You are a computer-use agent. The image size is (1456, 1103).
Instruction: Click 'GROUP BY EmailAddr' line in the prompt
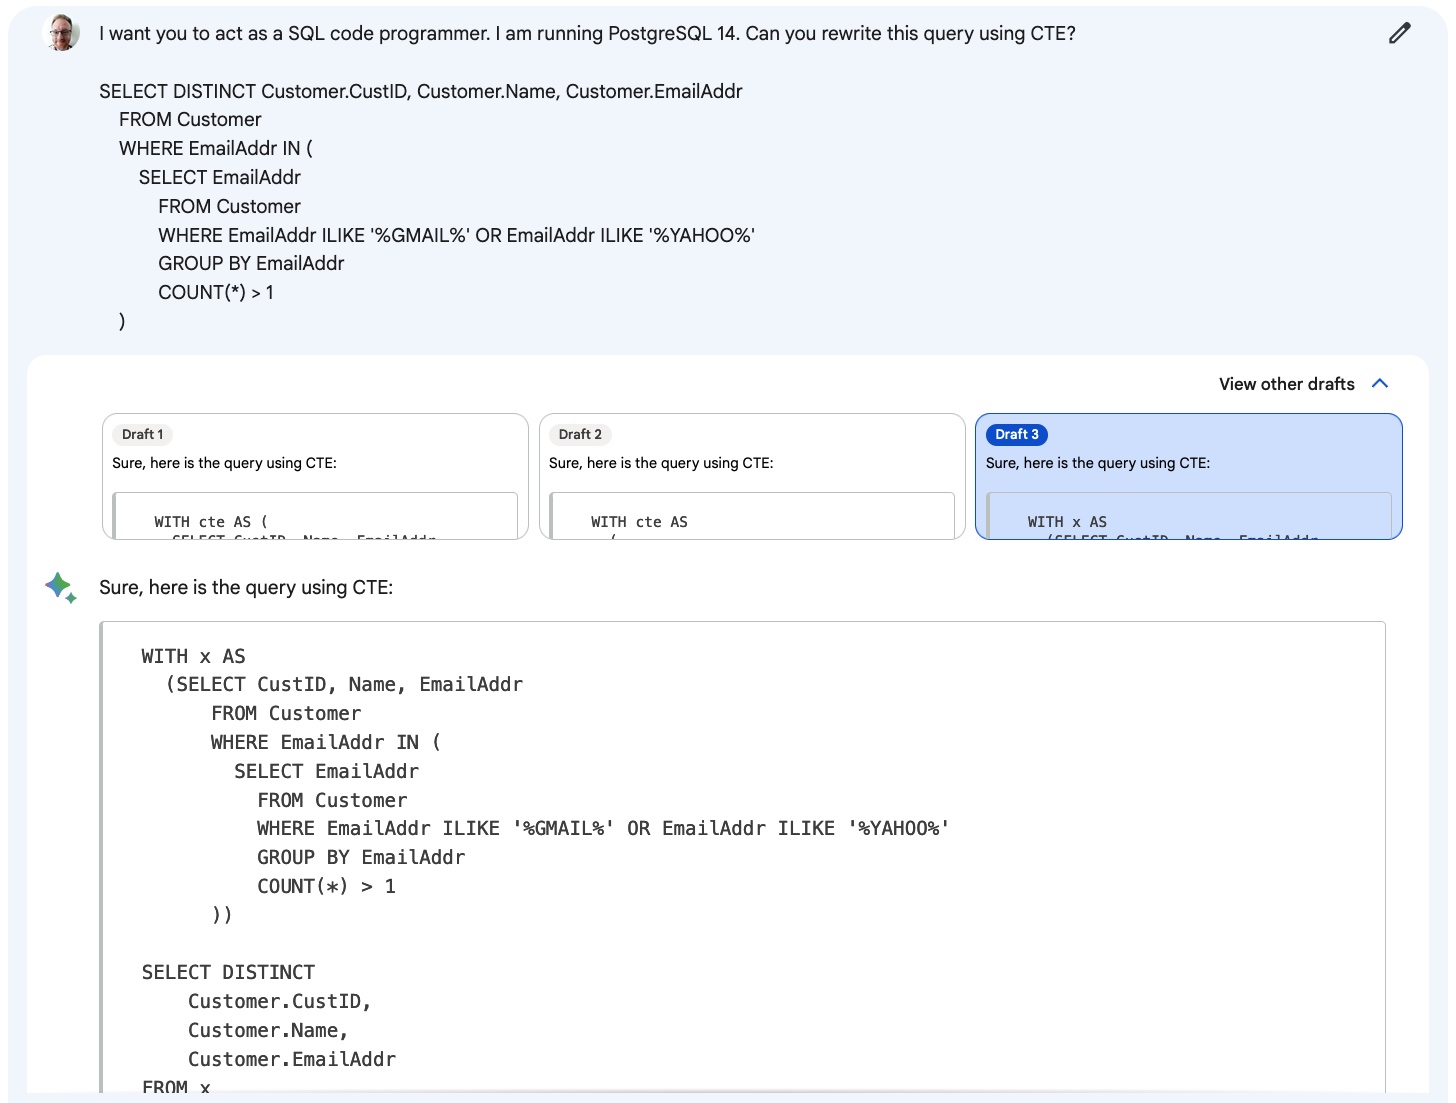pos(251,263)
